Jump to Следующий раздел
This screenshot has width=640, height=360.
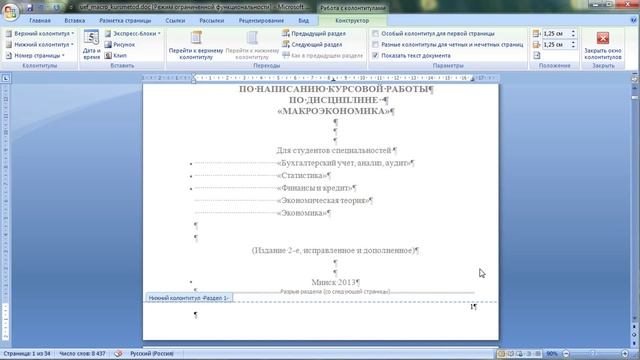coord(312,44)
